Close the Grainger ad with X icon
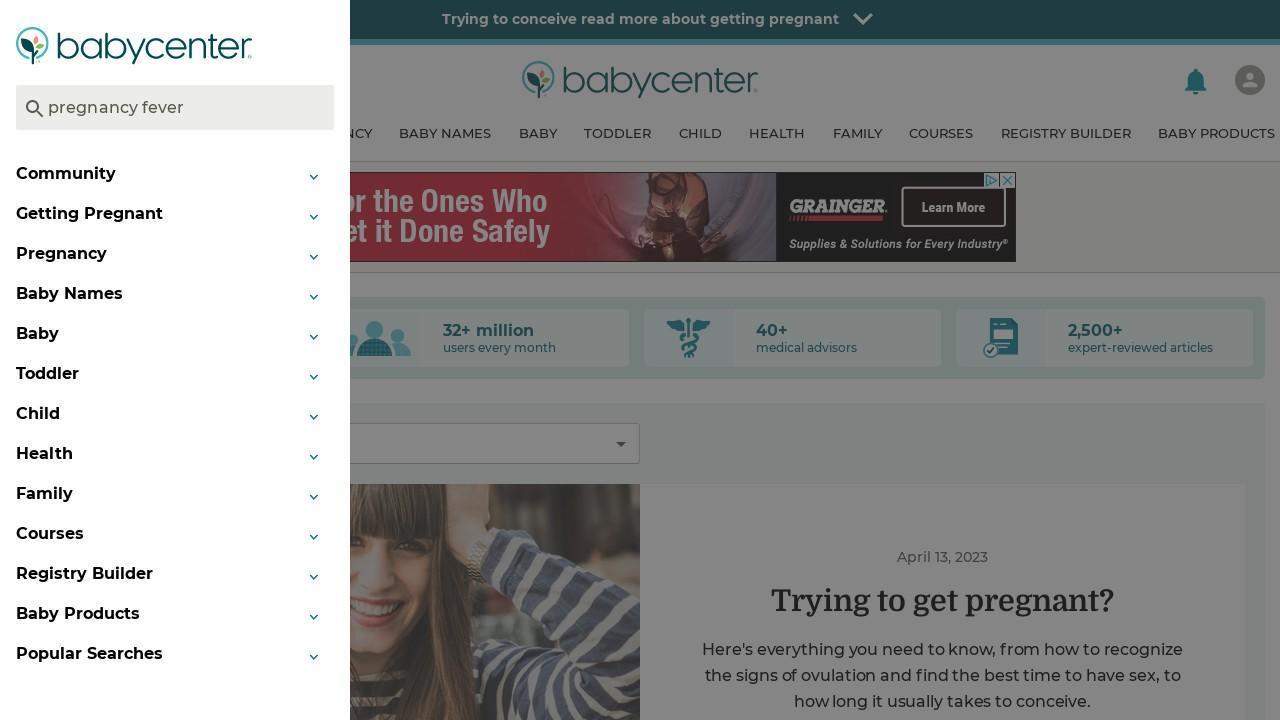 (x=1008, y=180)
